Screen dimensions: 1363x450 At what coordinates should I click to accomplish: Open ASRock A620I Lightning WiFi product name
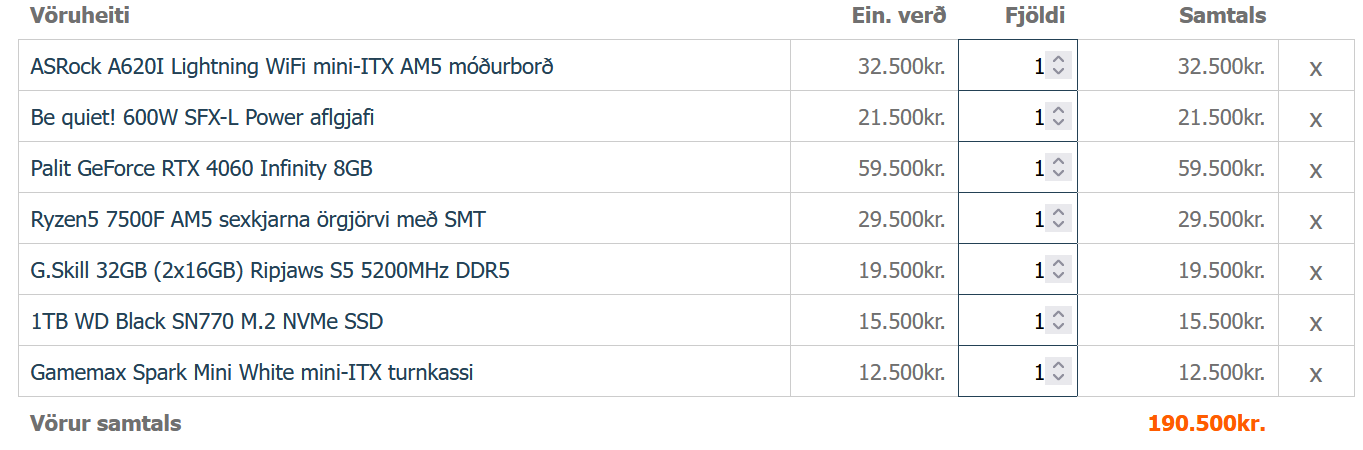292,66
